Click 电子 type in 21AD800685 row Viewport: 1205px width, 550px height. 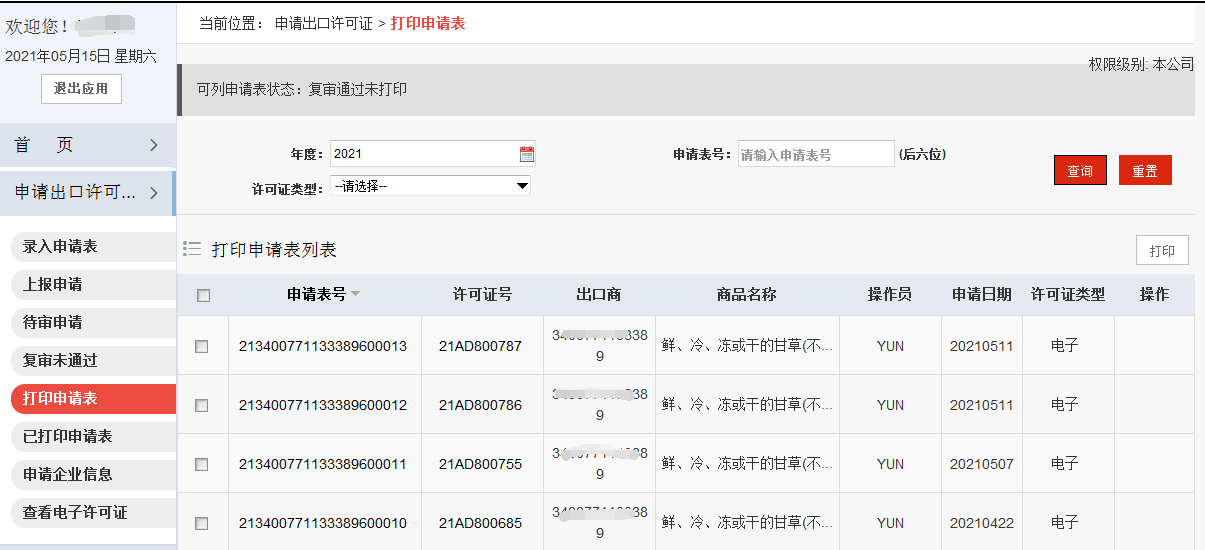pos(1065,523)
